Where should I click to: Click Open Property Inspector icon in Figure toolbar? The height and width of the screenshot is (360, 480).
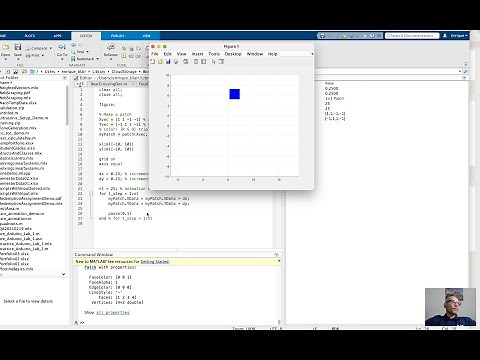221,62
